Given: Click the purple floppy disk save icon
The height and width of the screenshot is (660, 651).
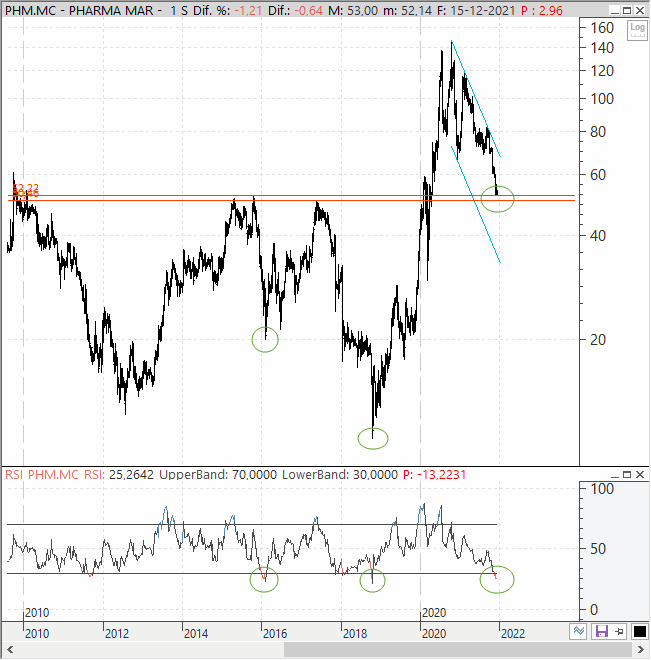Looking at the screenshot, I should 602,631.
